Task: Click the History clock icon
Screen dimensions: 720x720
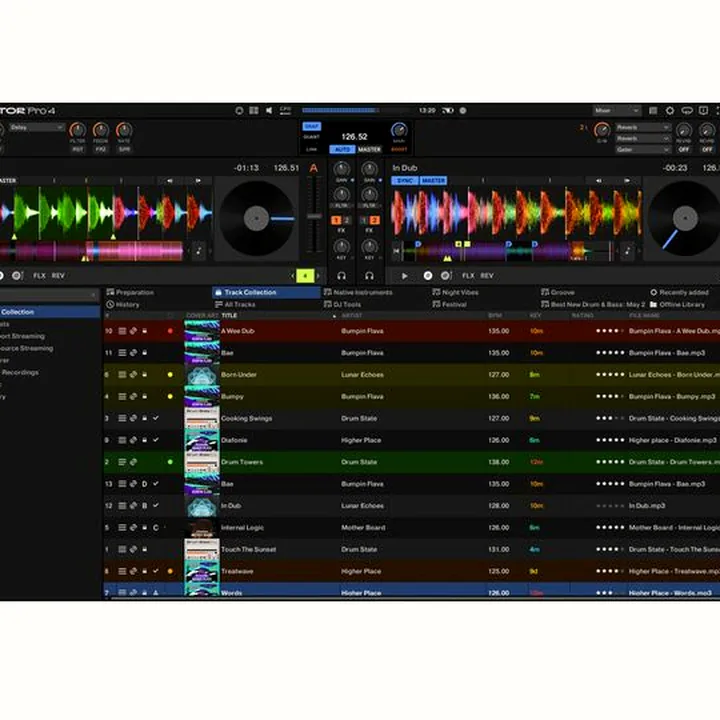Action: (x=110, y=304)
